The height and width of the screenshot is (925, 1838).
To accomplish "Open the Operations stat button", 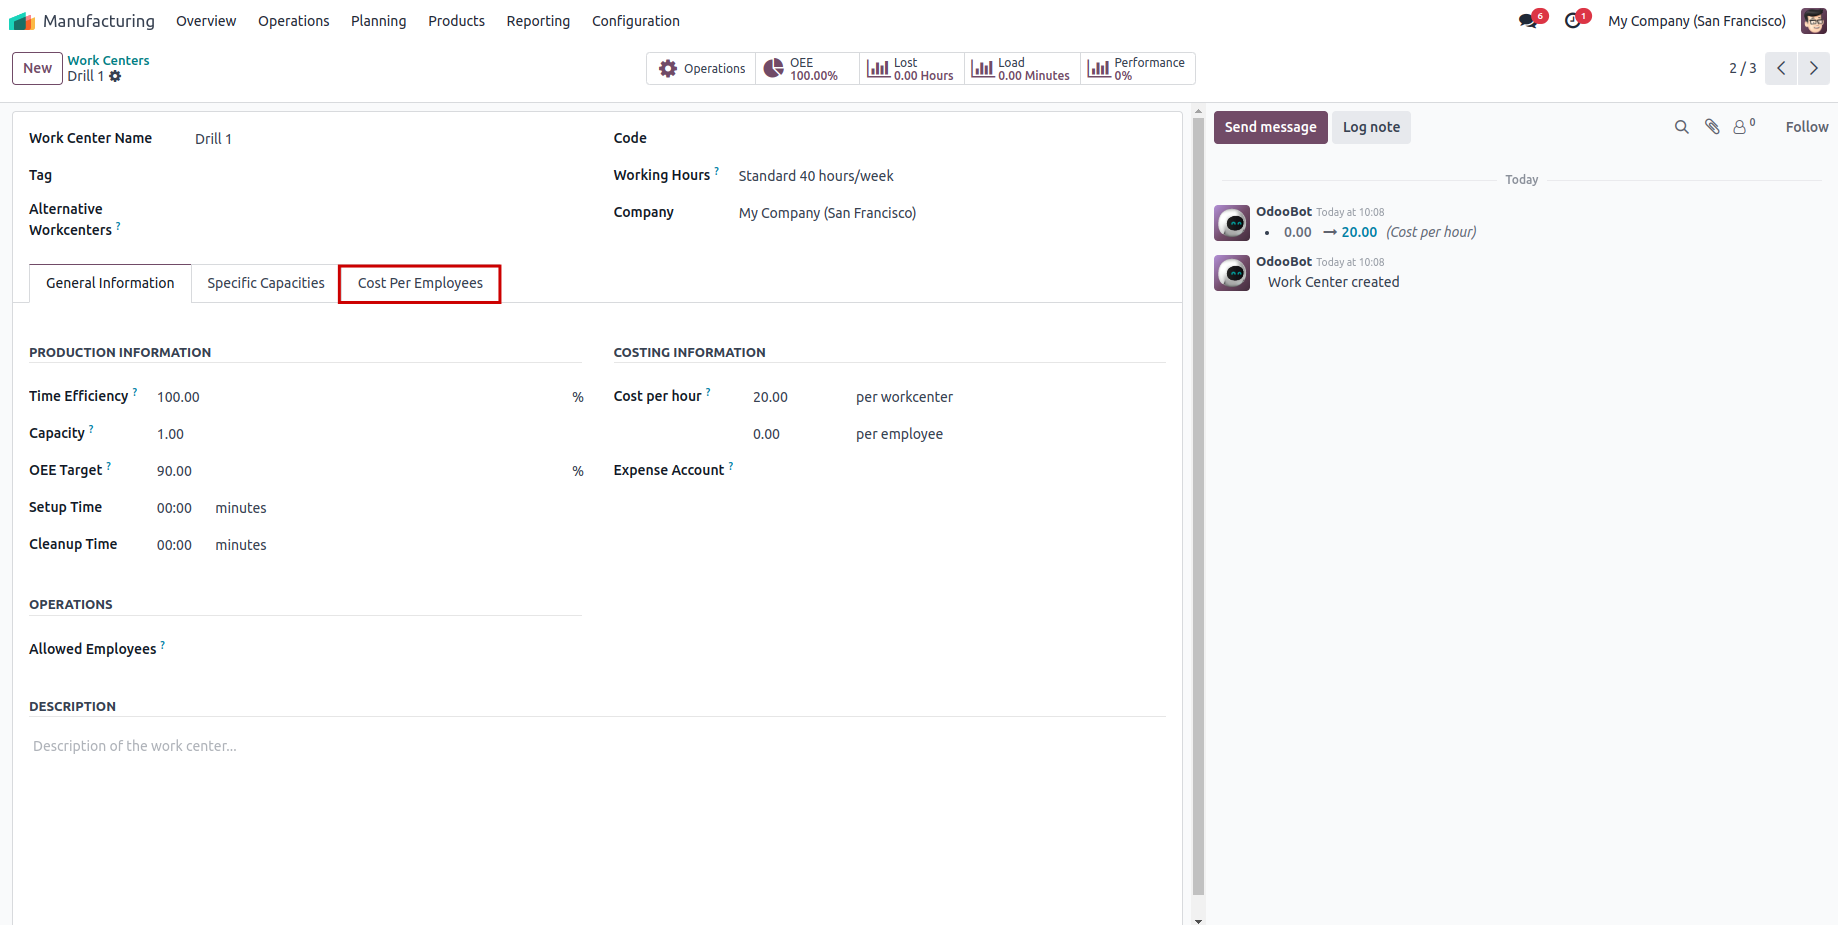I will [x=701, y=69].
